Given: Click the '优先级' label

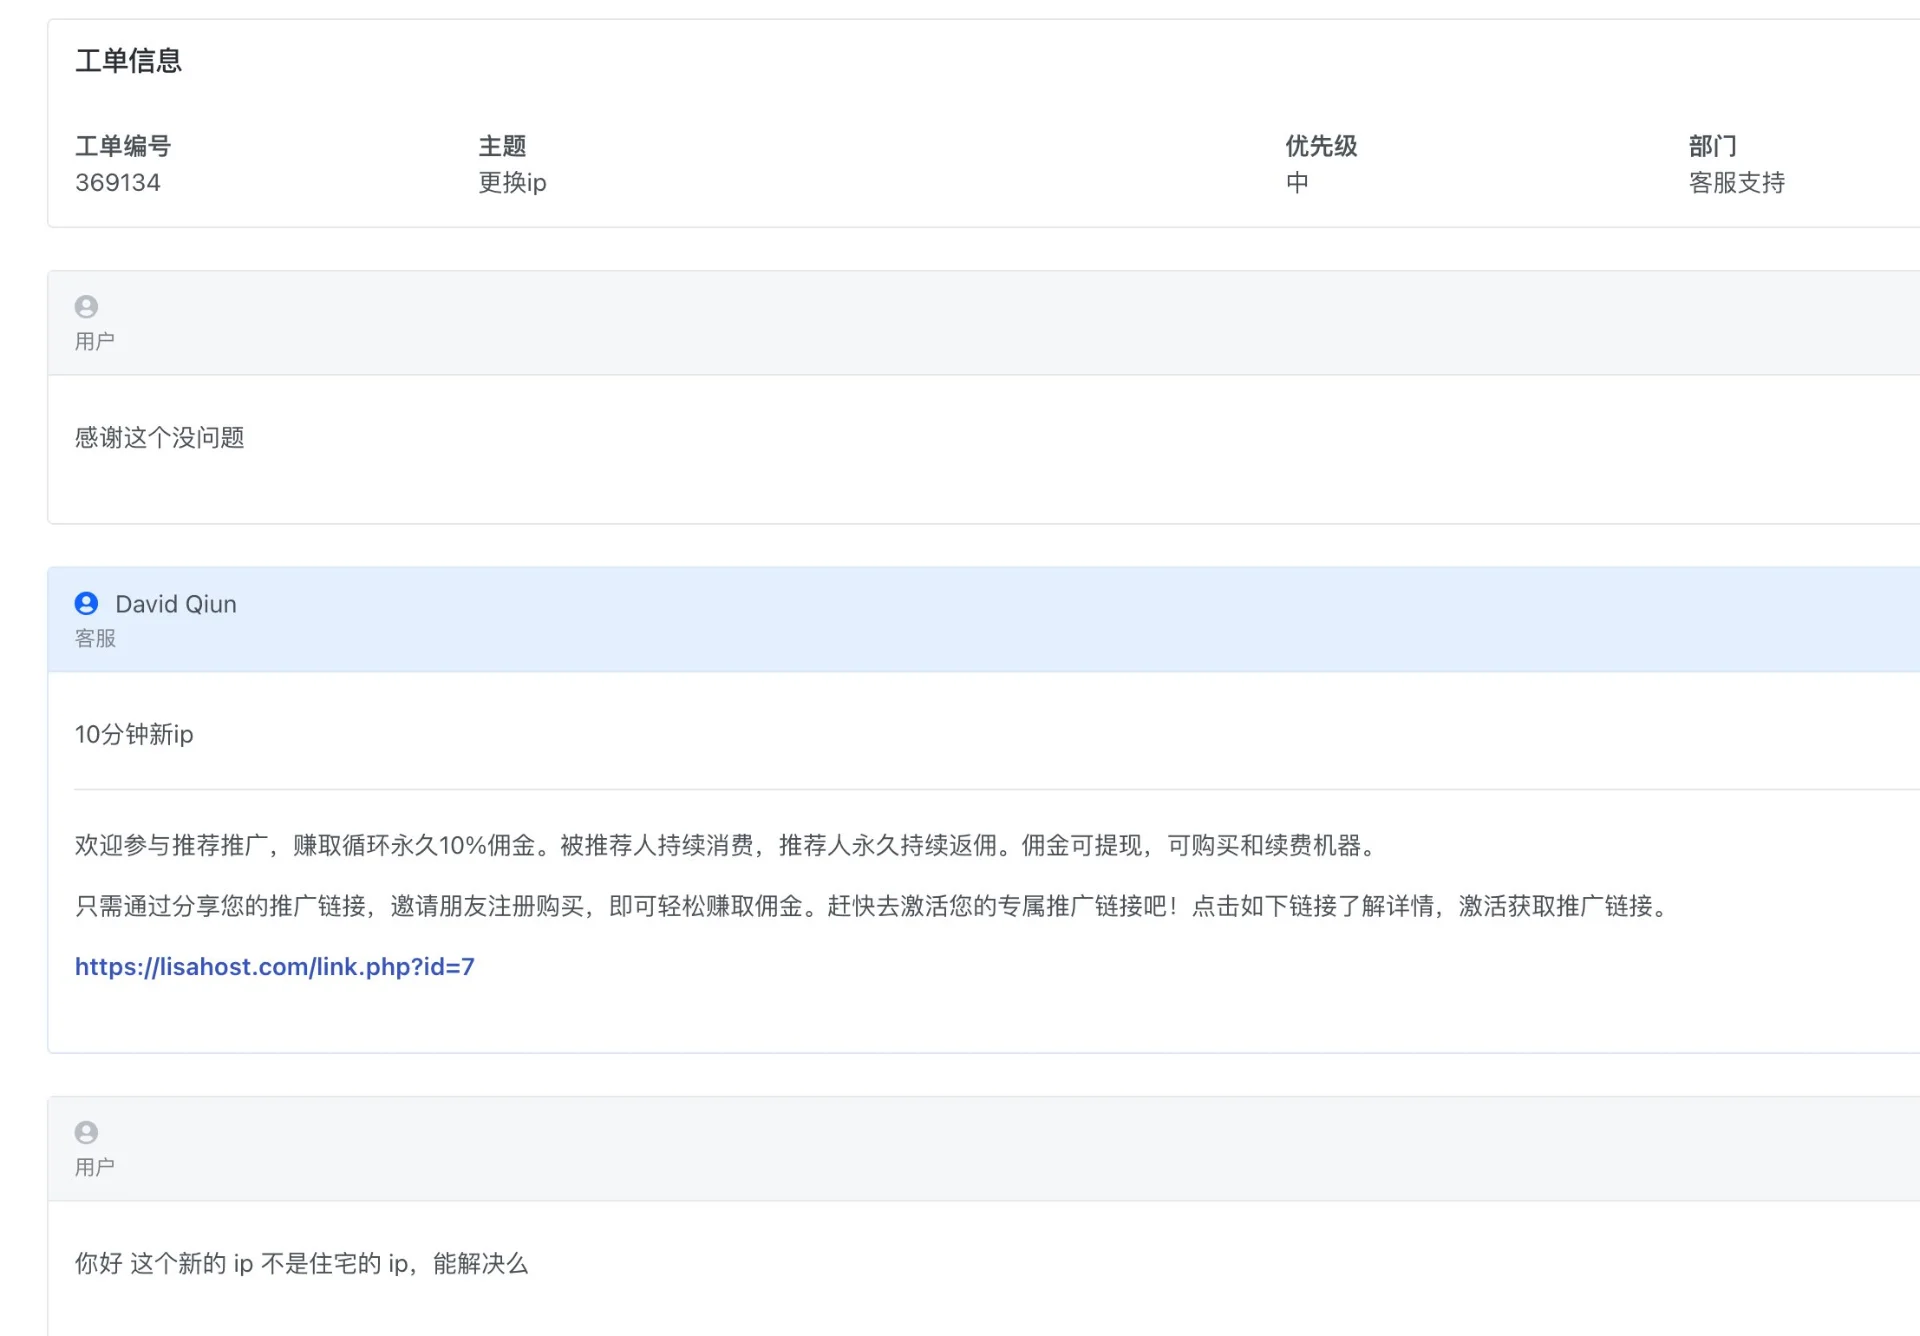Looking at the screenshot, I should (1321, 146).
